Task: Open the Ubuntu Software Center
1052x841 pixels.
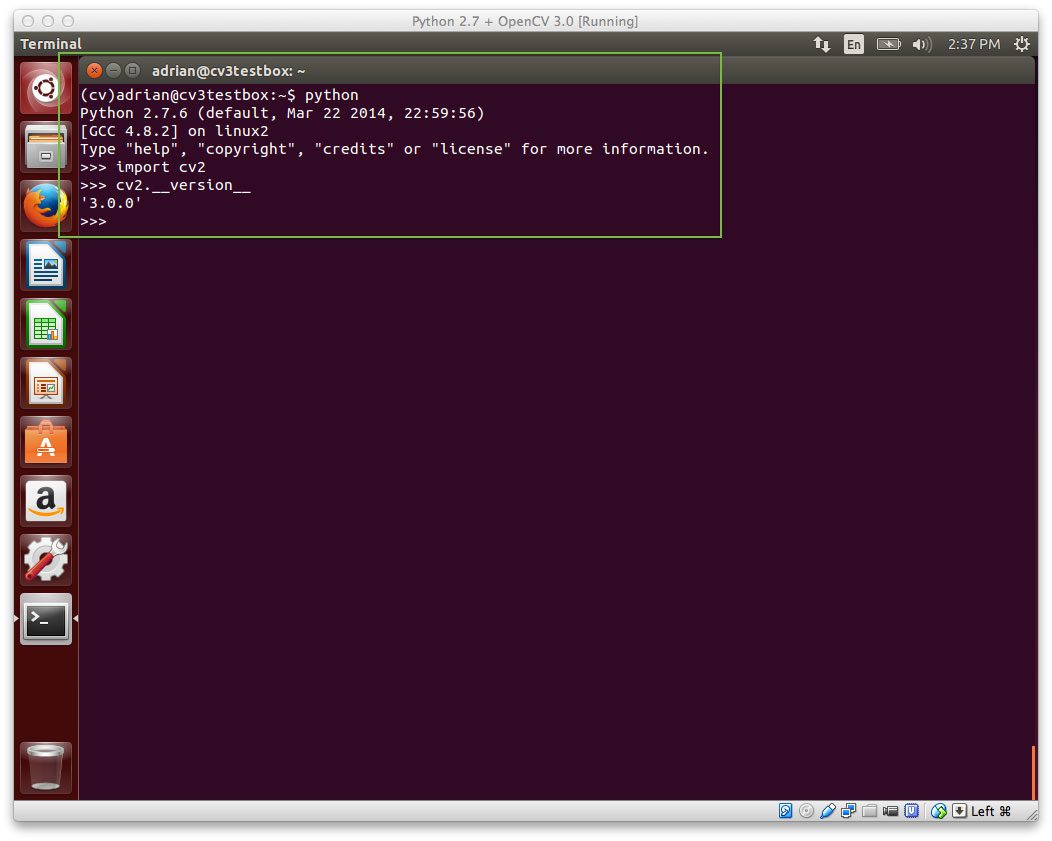Action: pyautogui.click(x=45, y=441)
